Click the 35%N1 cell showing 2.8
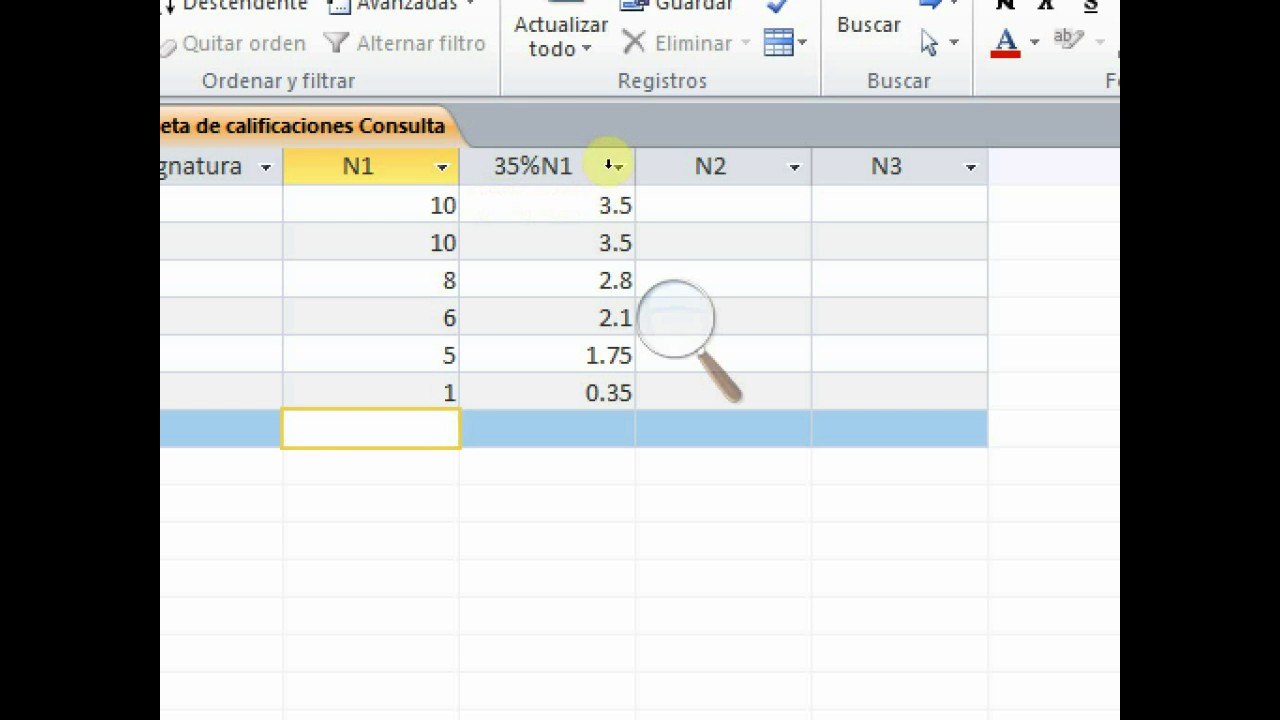Viewport: 1280px width, 720px height. coord(547,280)
